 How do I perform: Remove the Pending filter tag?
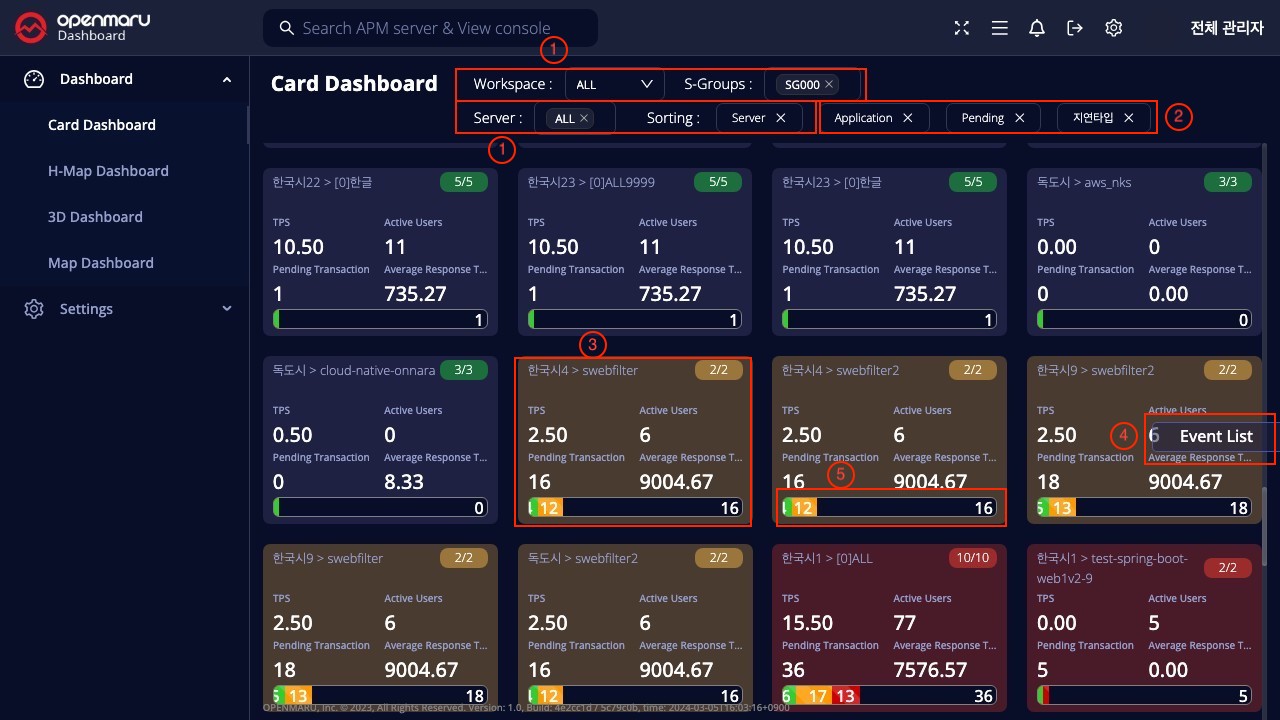tap(1019, 118)
